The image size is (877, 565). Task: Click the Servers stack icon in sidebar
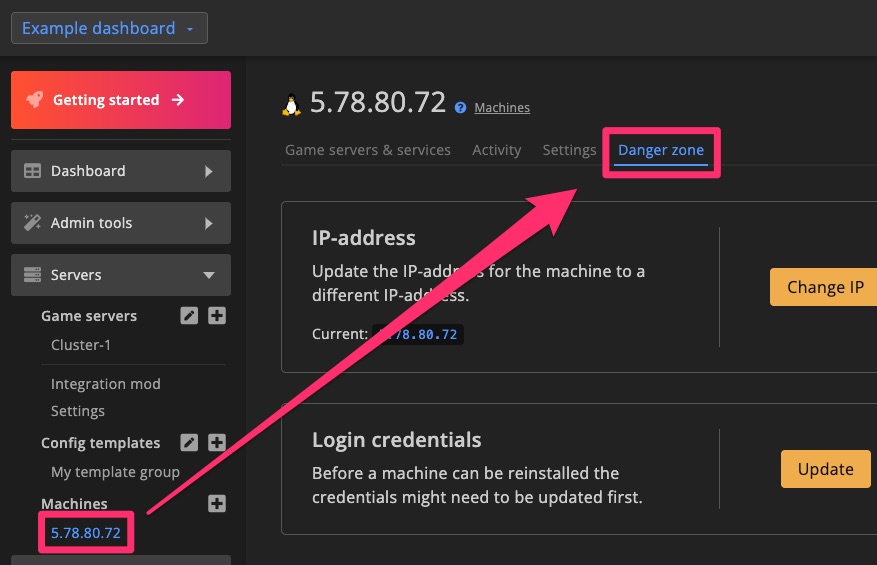(32, 275)
